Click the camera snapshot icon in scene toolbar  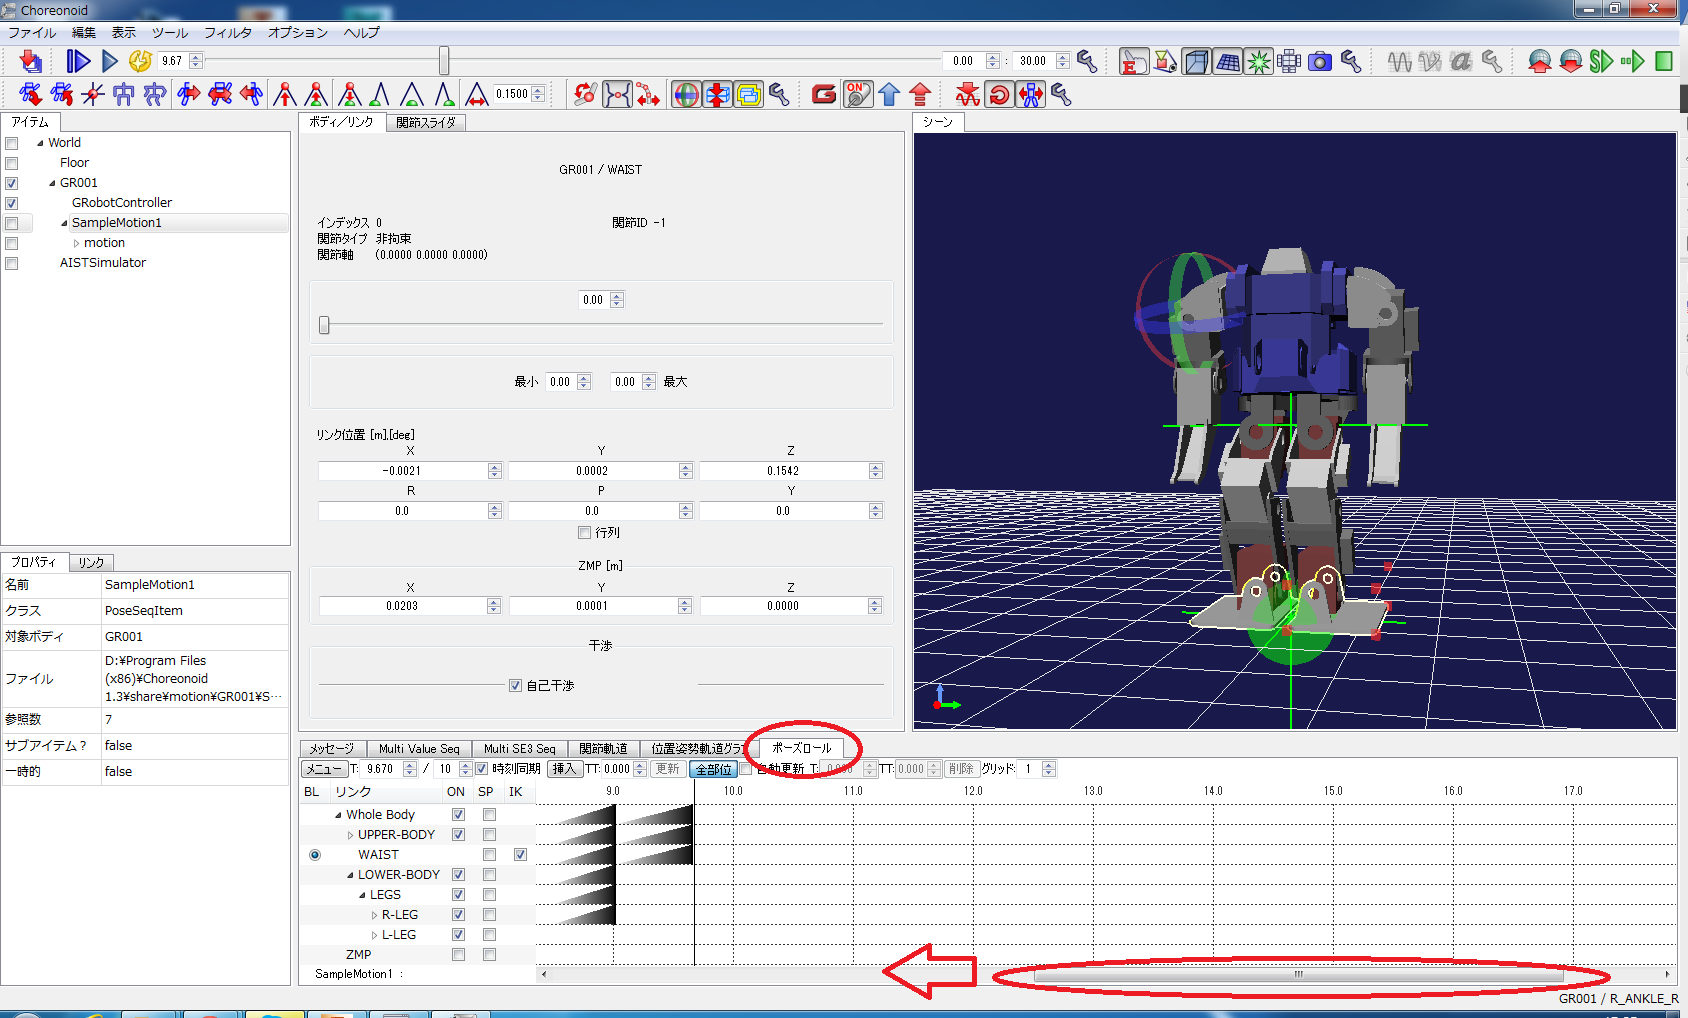1320,62
